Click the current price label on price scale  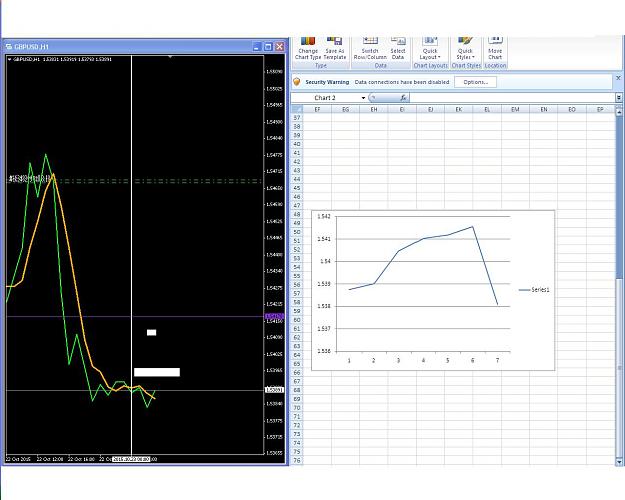[275, 390]
